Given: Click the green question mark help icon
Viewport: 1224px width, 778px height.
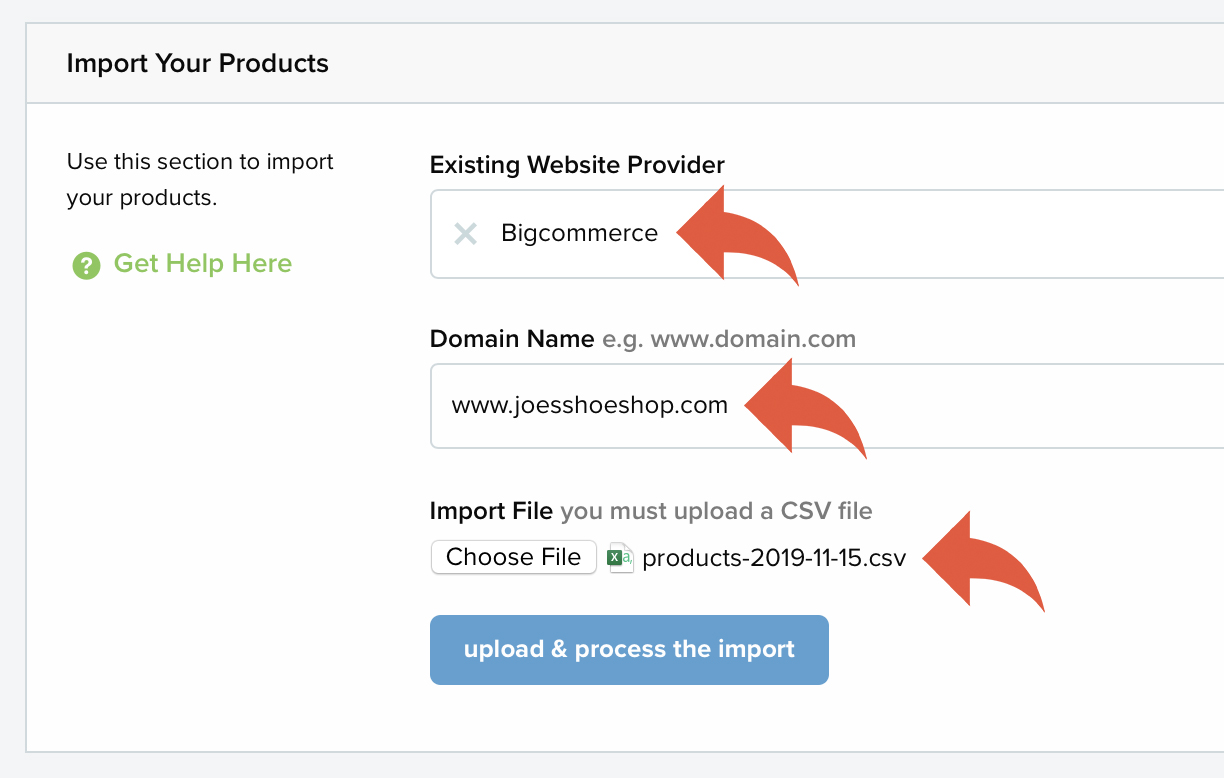Looking at the screenshot, I should pos(86,265).
